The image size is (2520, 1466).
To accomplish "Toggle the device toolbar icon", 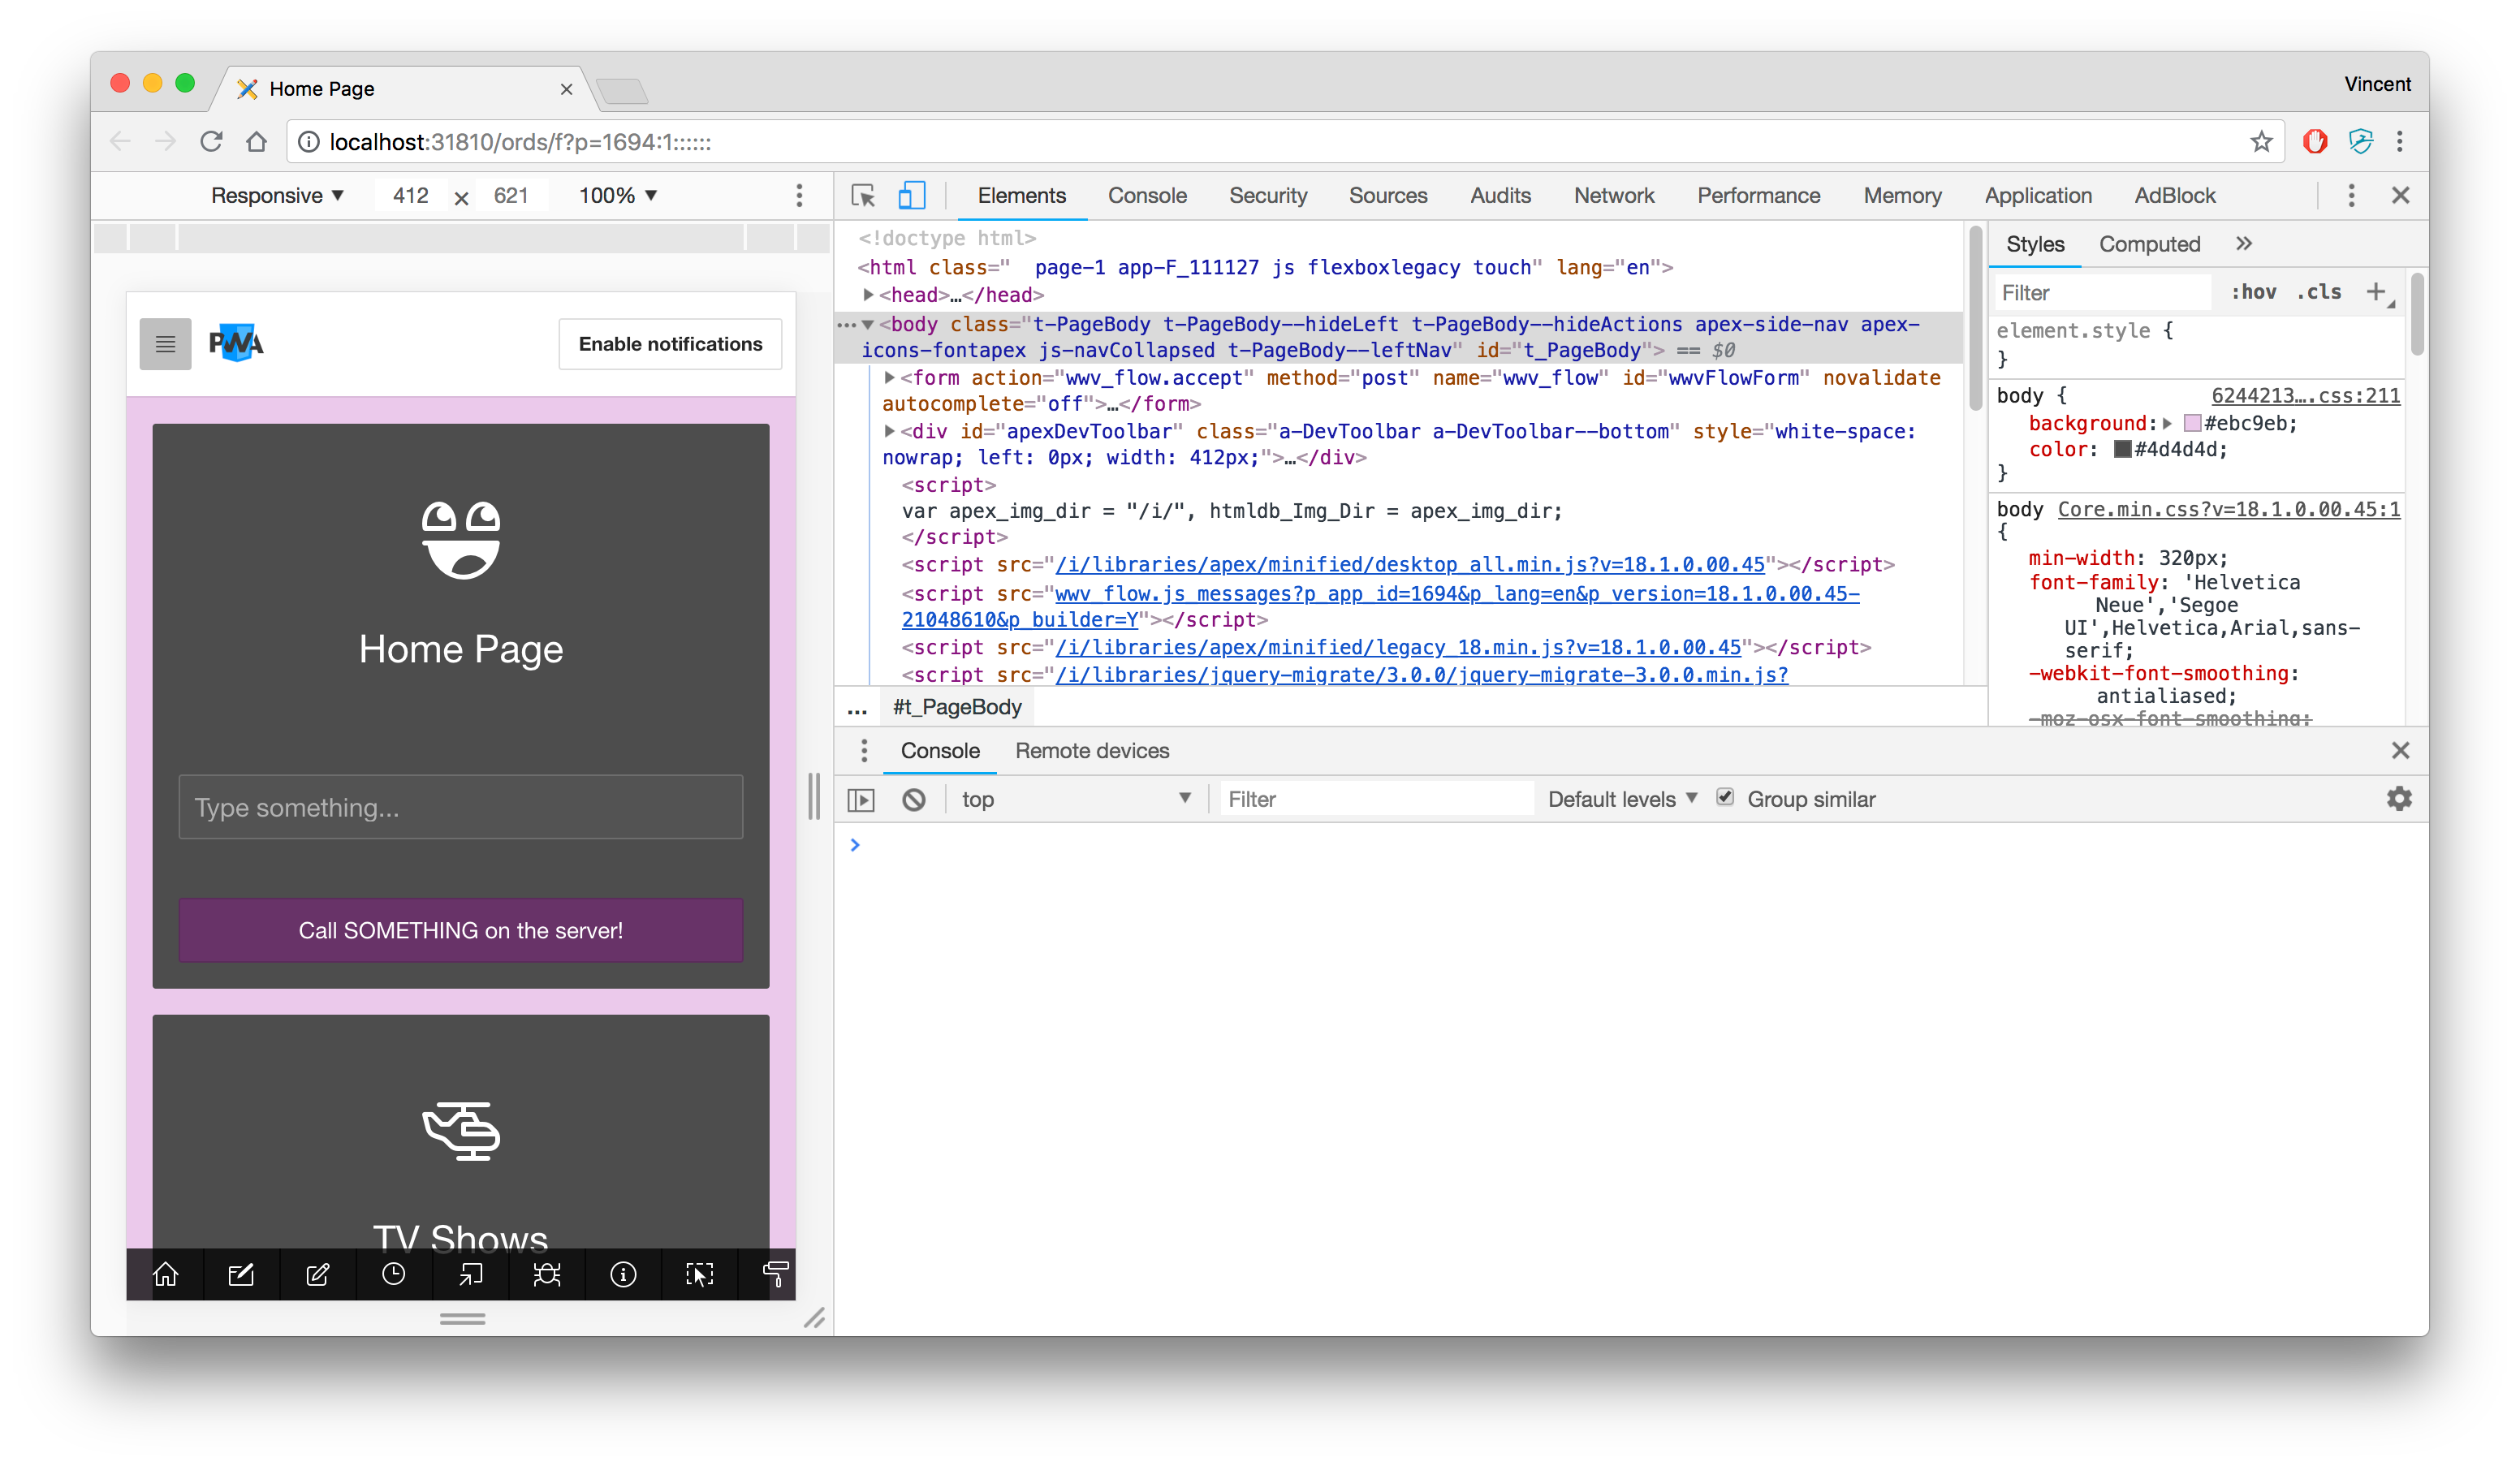I will [x=911, y=196].
